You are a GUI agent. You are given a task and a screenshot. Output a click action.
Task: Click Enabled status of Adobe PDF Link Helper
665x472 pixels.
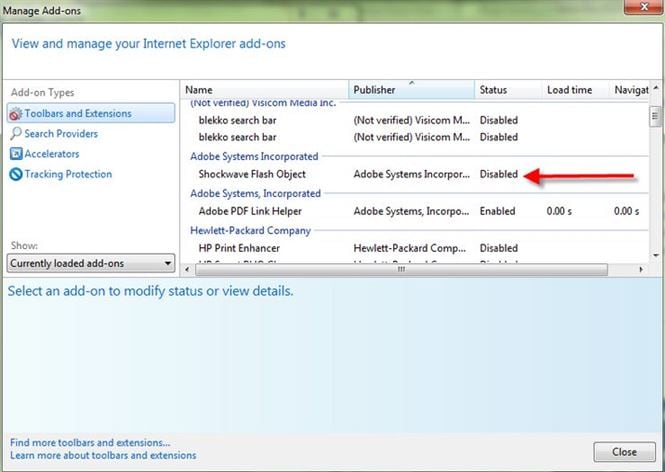pos(497,211)
